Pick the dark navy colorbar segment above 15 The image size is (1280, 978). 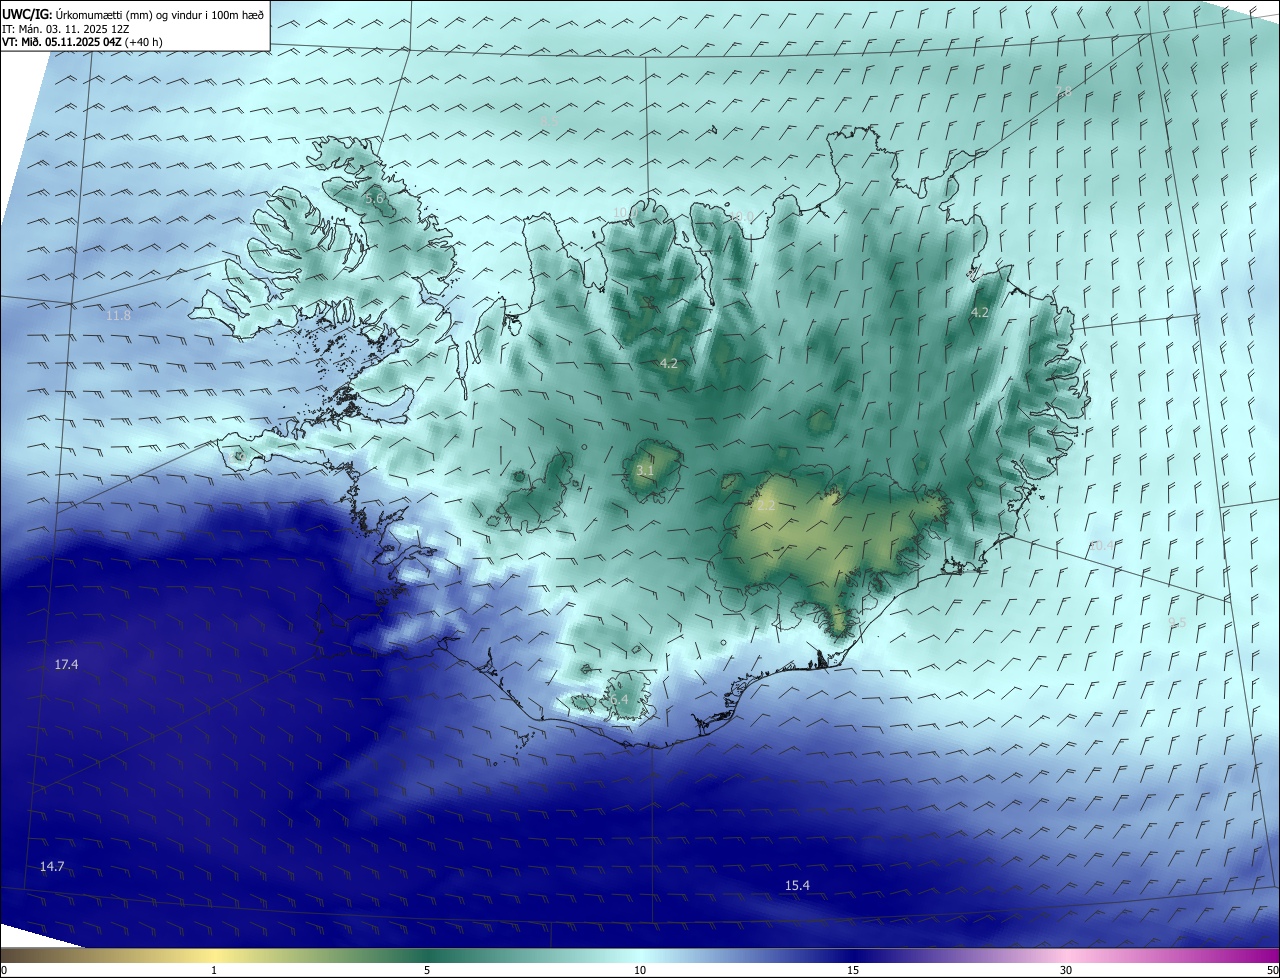(853, 956)
